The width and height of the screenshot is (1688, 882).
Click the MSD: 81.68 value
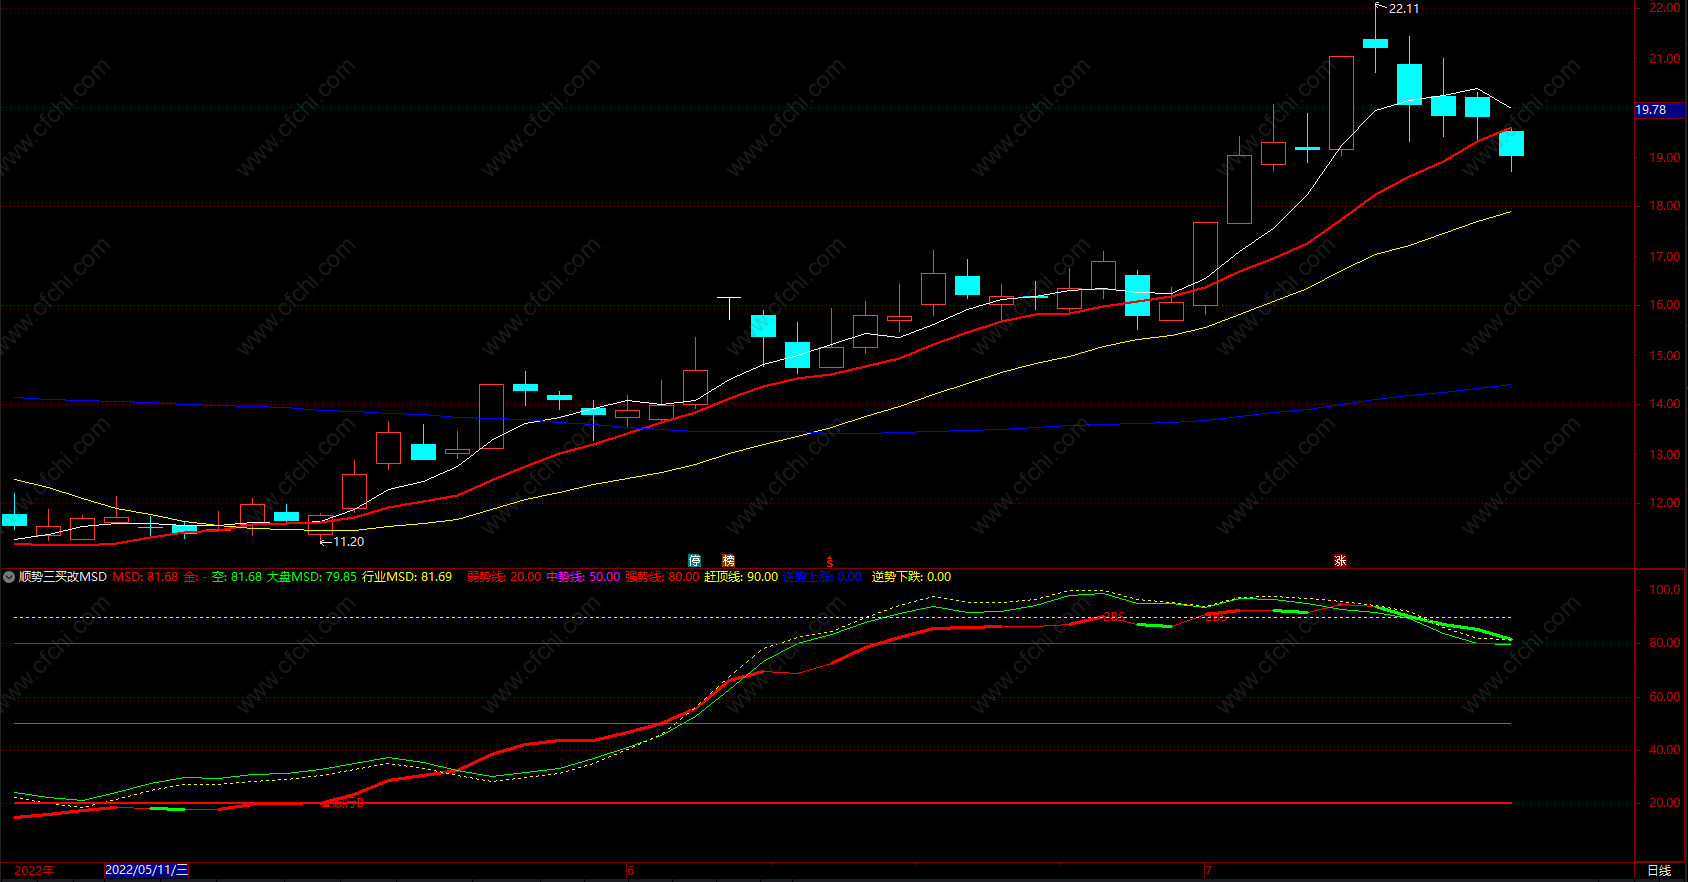pyautogui.click(x=145, y=577)
